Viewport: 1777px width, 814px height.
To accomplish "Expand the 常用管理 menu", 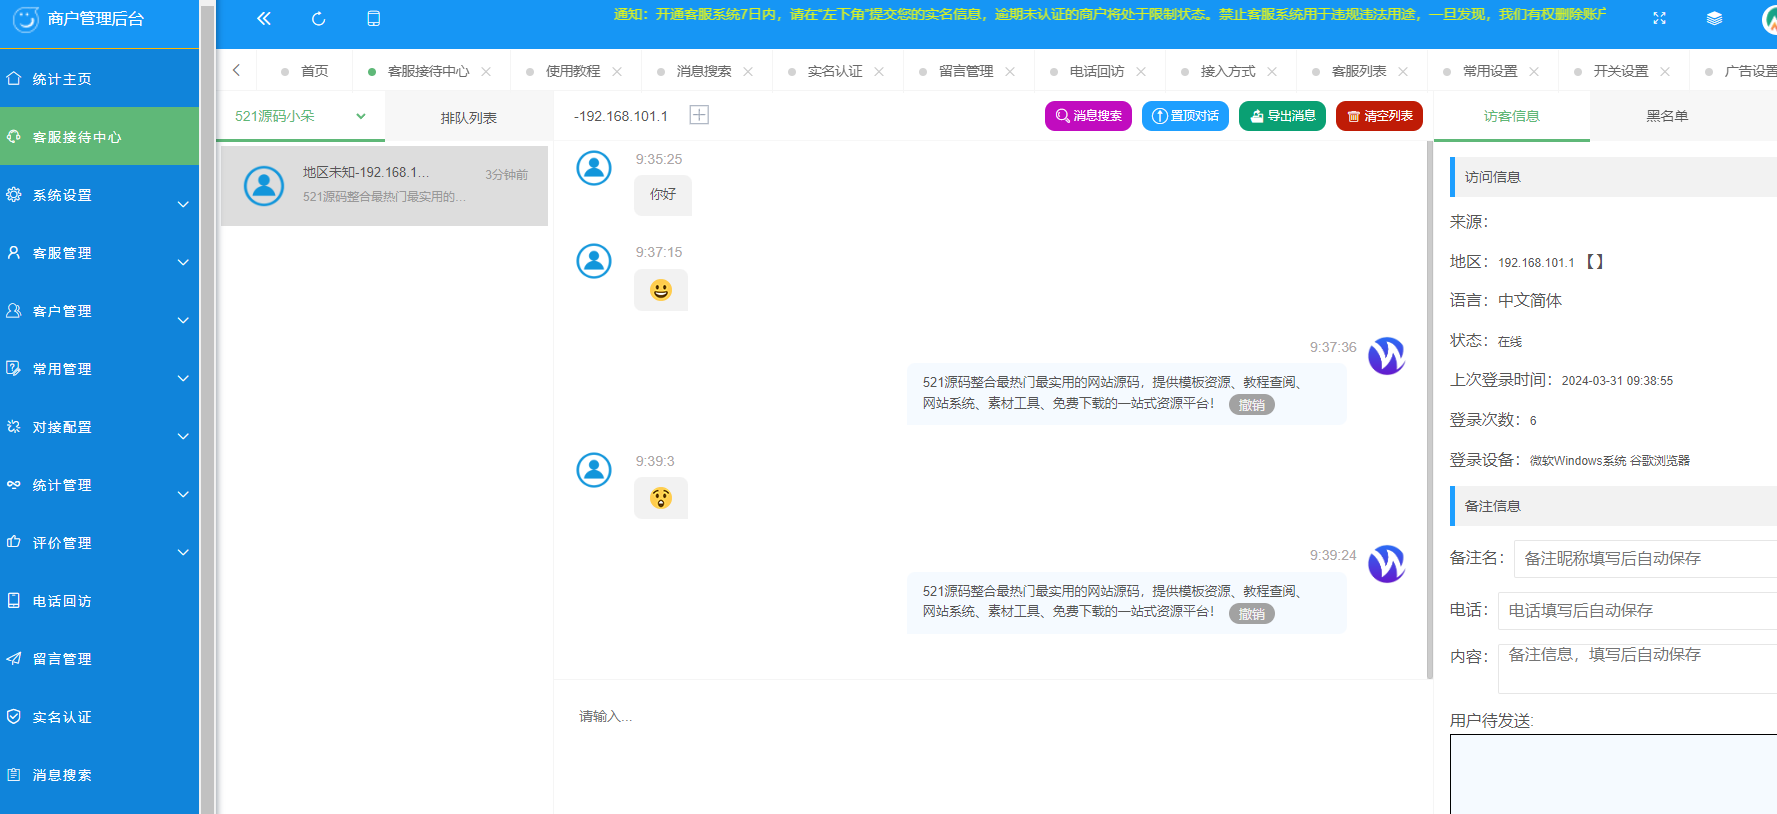I will click(183, 378).
